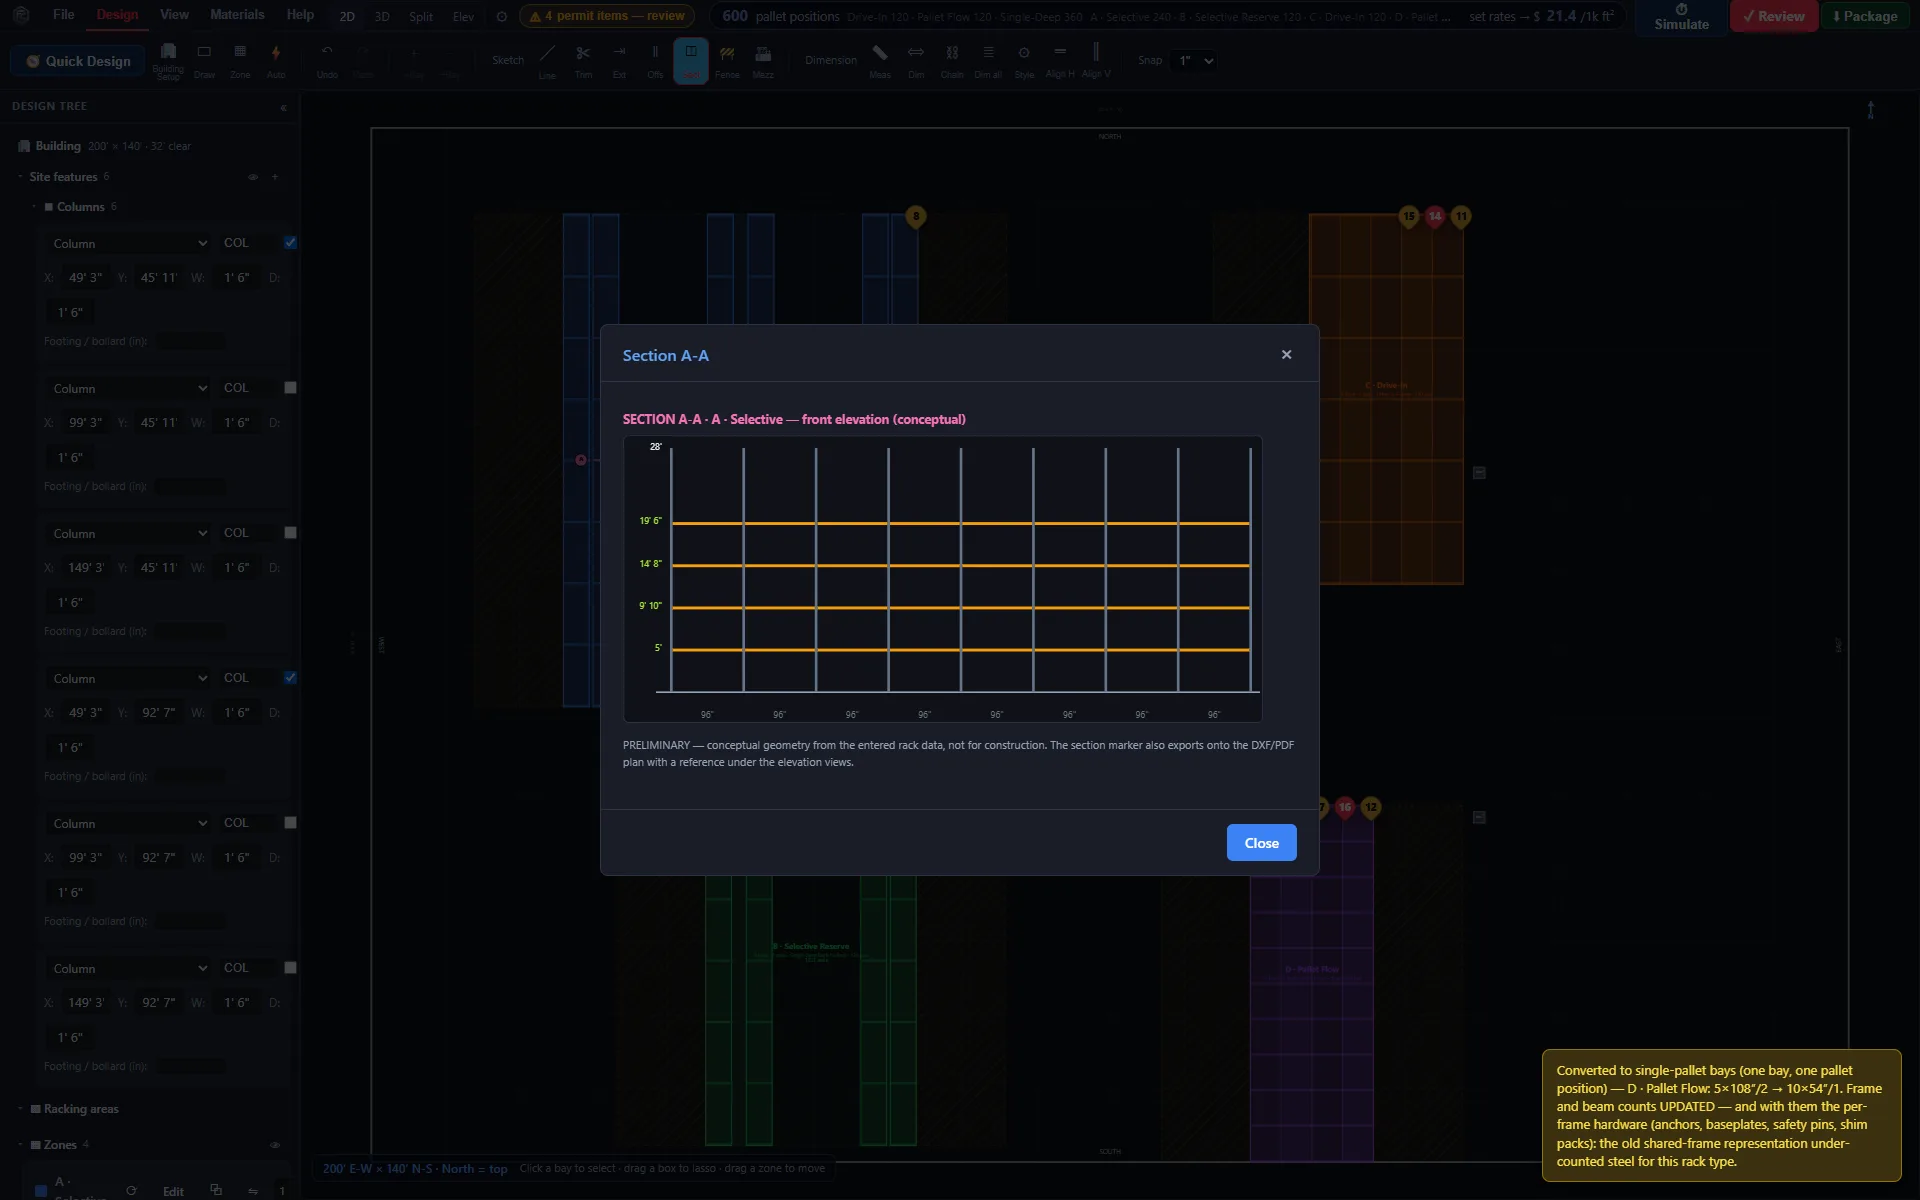Click the swap arrows icon on zone A row

[253, 1191]
